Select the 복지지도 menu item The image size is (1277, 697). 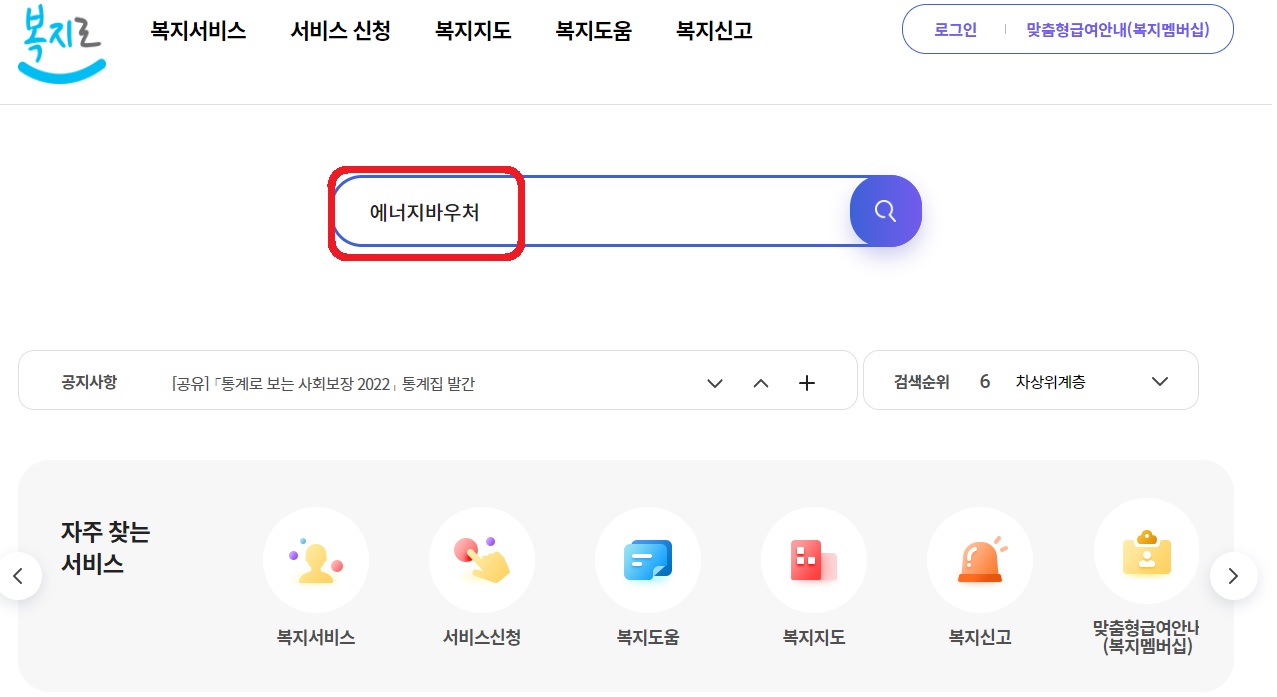(472, 31)
